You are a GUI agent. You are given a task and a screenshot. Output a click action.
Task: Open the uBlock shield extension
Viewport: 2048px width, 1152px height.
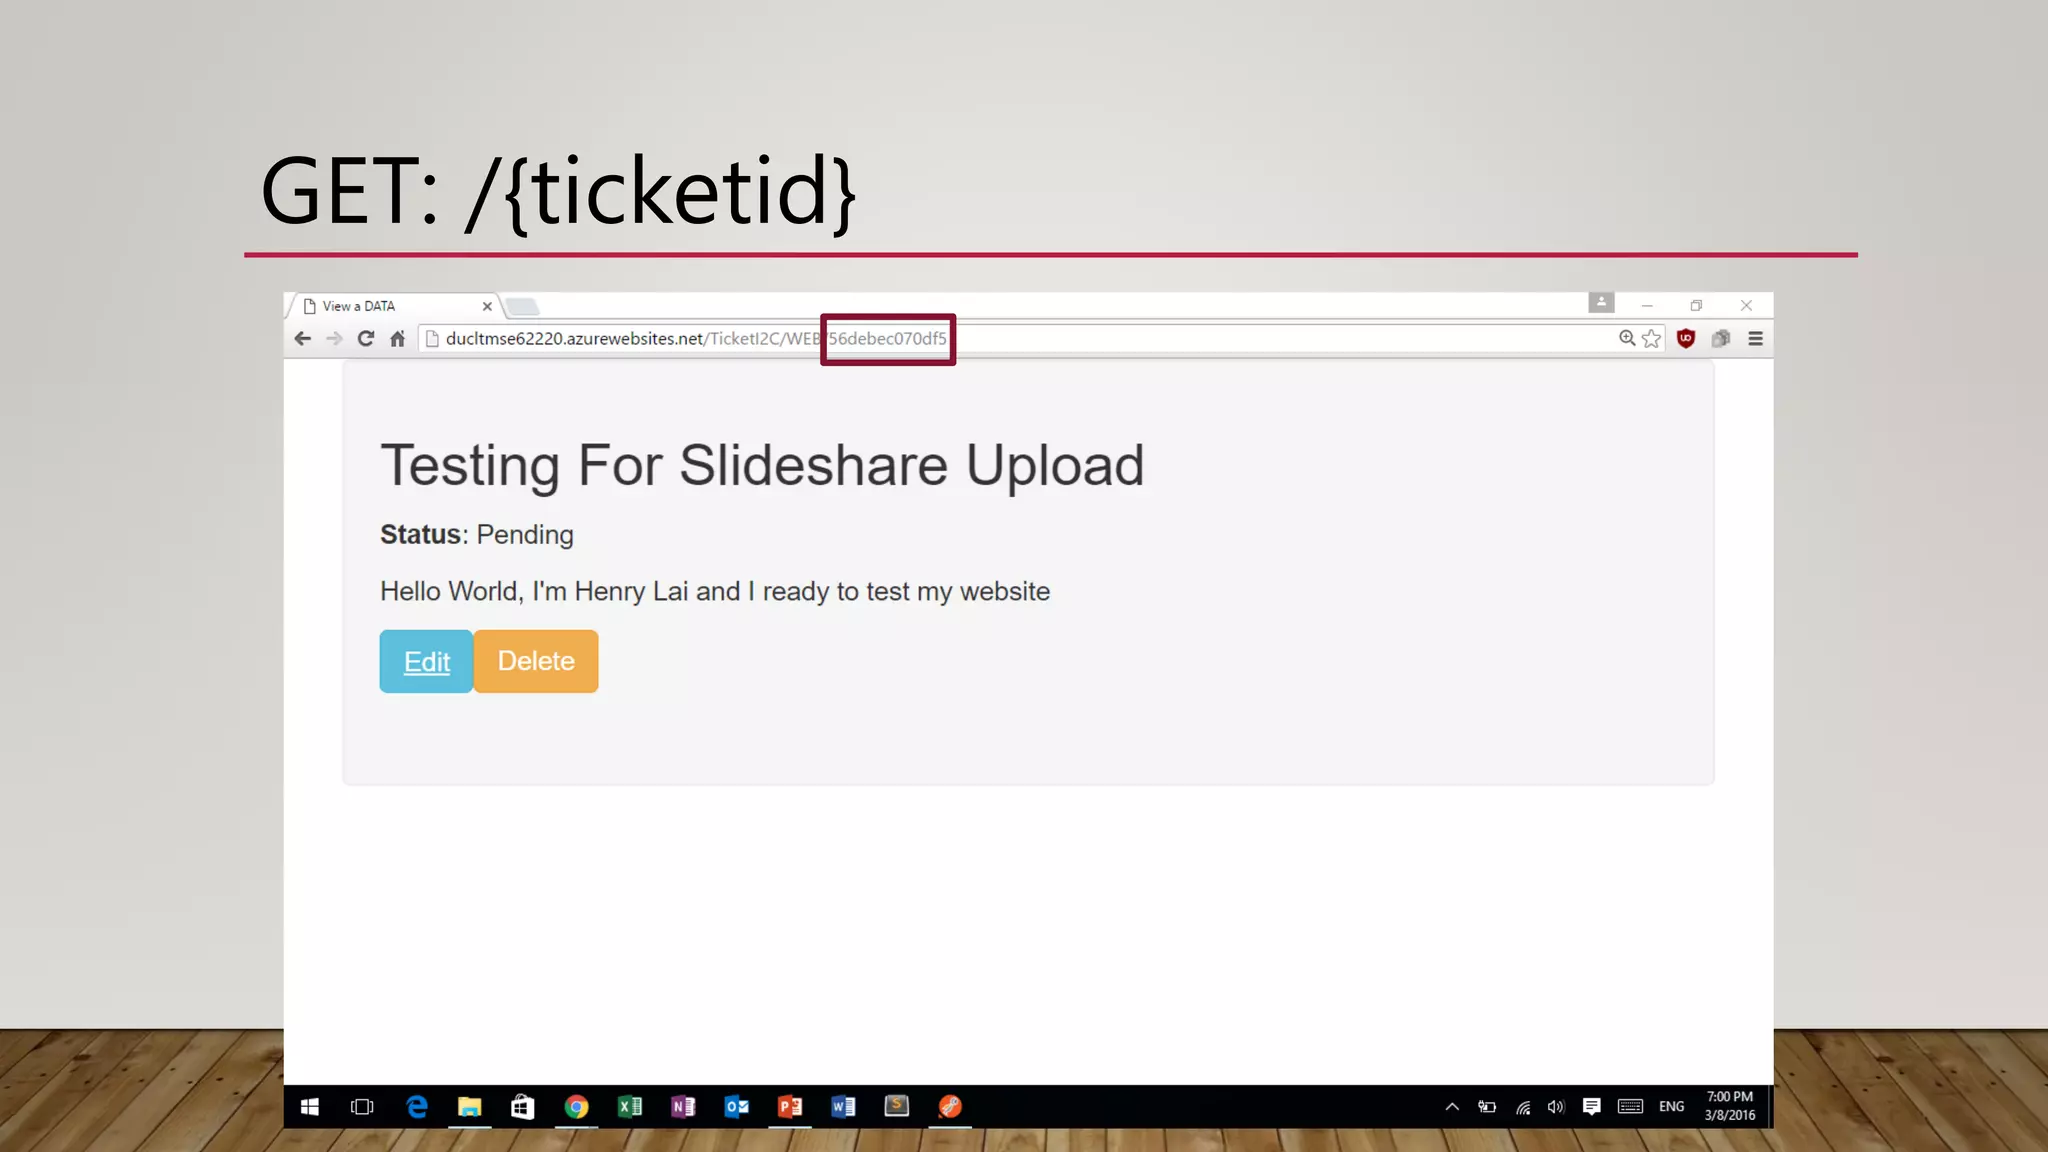tap(1686, 339)
